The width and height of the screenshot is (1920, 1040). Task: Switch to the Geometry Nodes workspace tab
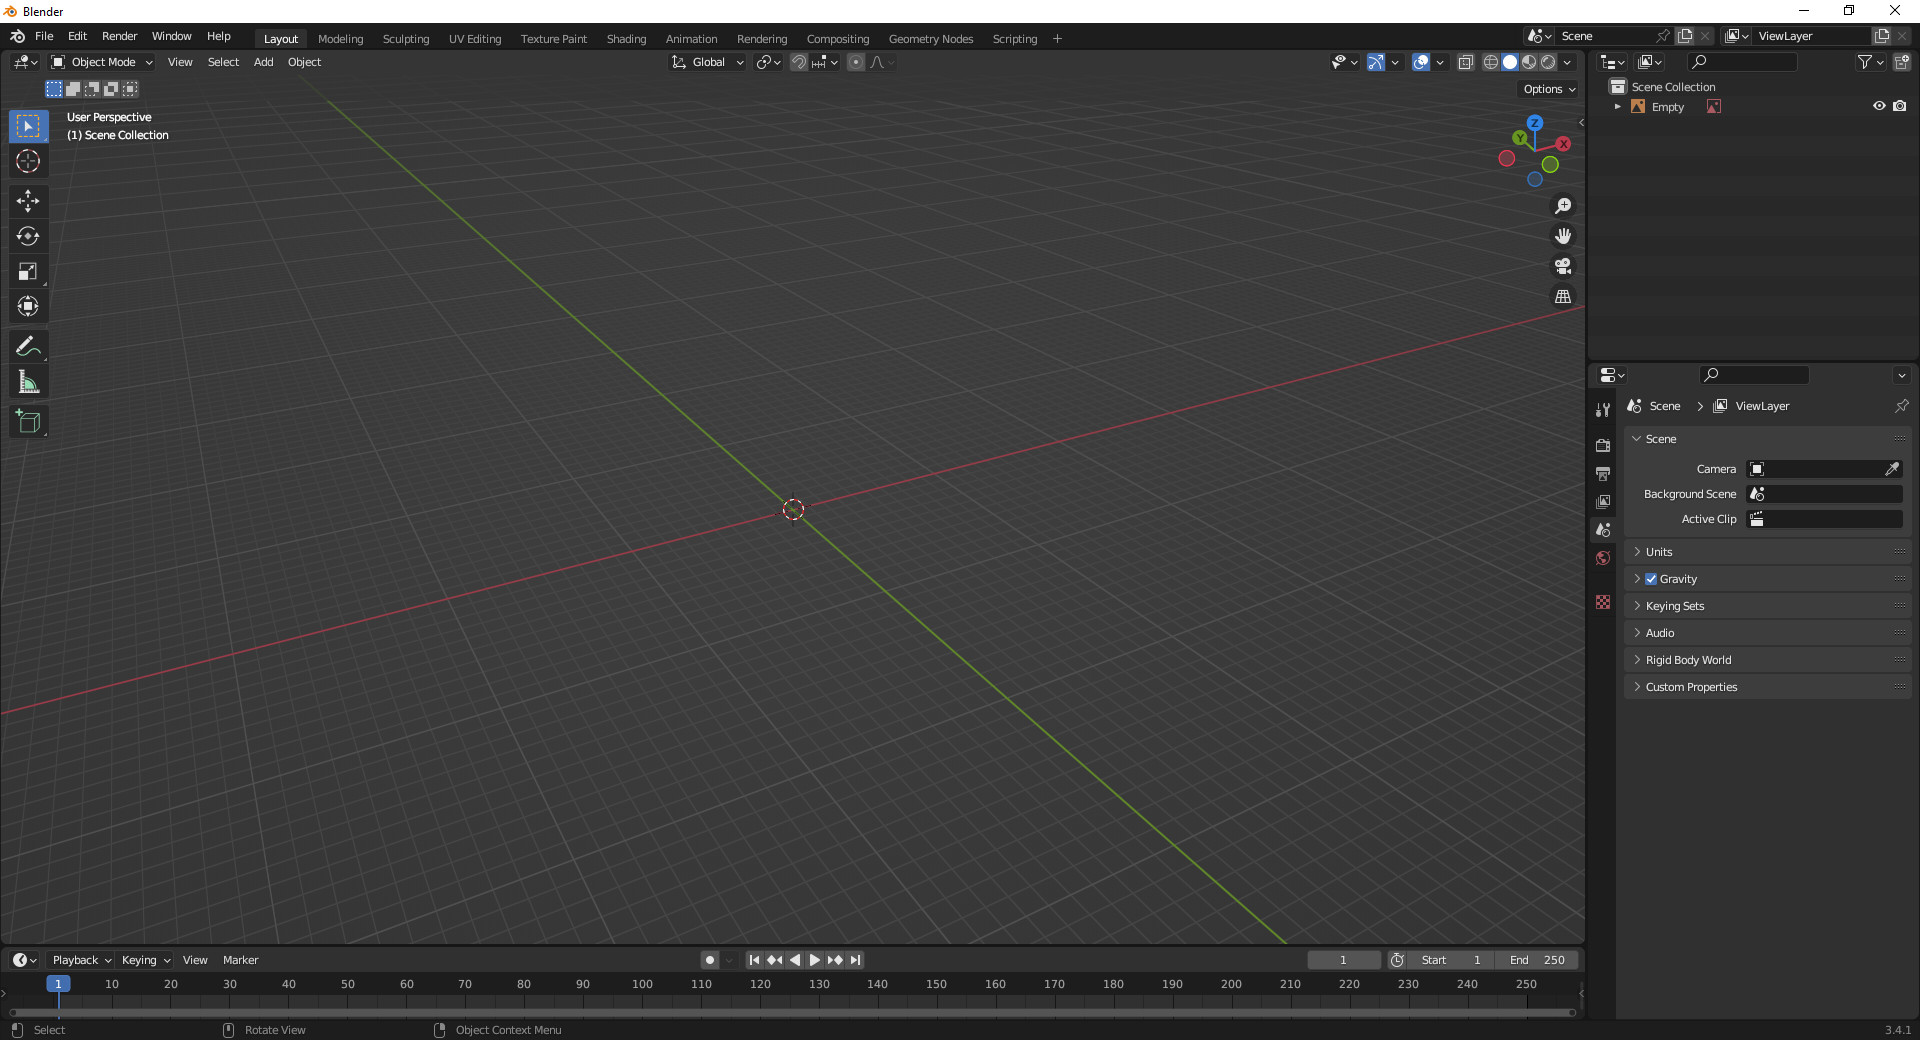point(931,39)
